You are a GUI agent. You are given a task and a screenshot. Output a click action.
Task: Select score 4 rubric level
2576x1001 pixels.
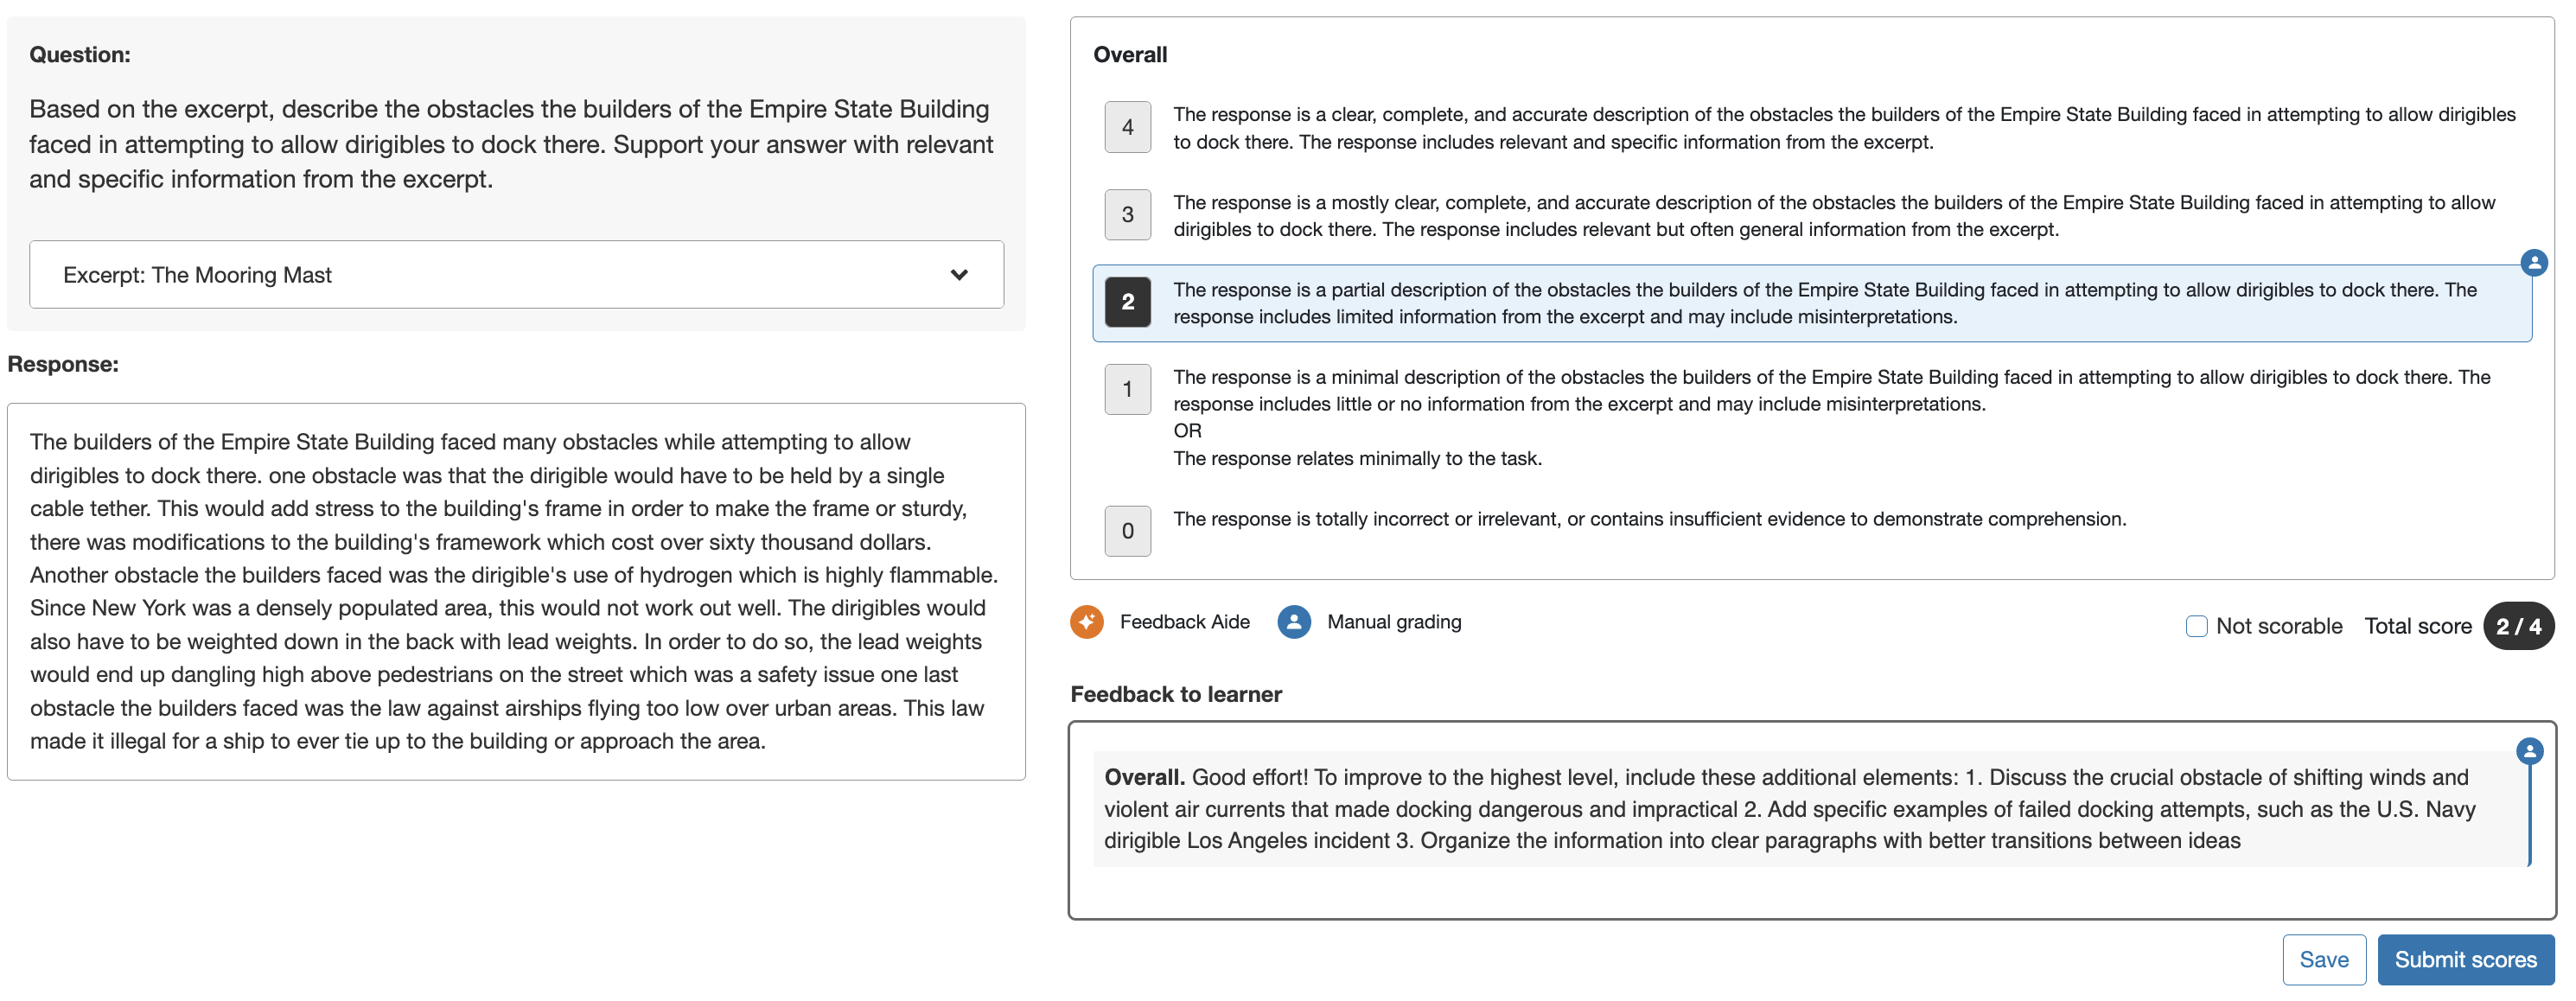pos(1127,127)
